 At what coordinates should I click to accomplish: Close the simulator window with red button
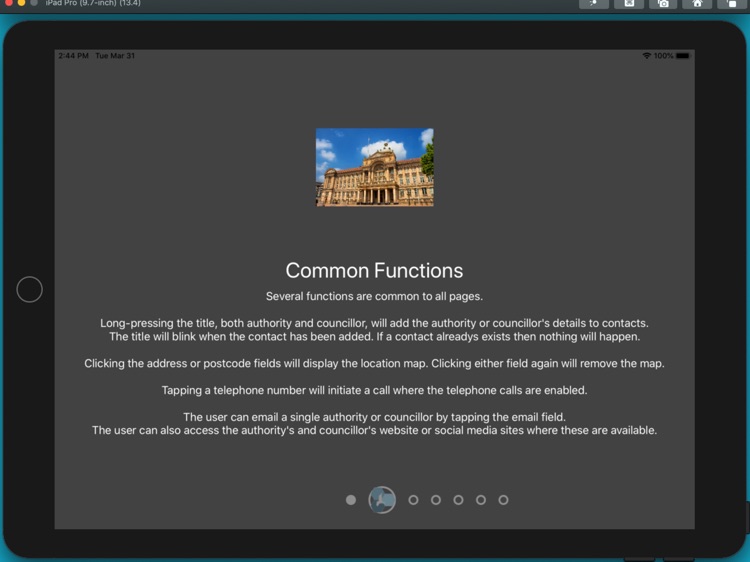[8, 2]
